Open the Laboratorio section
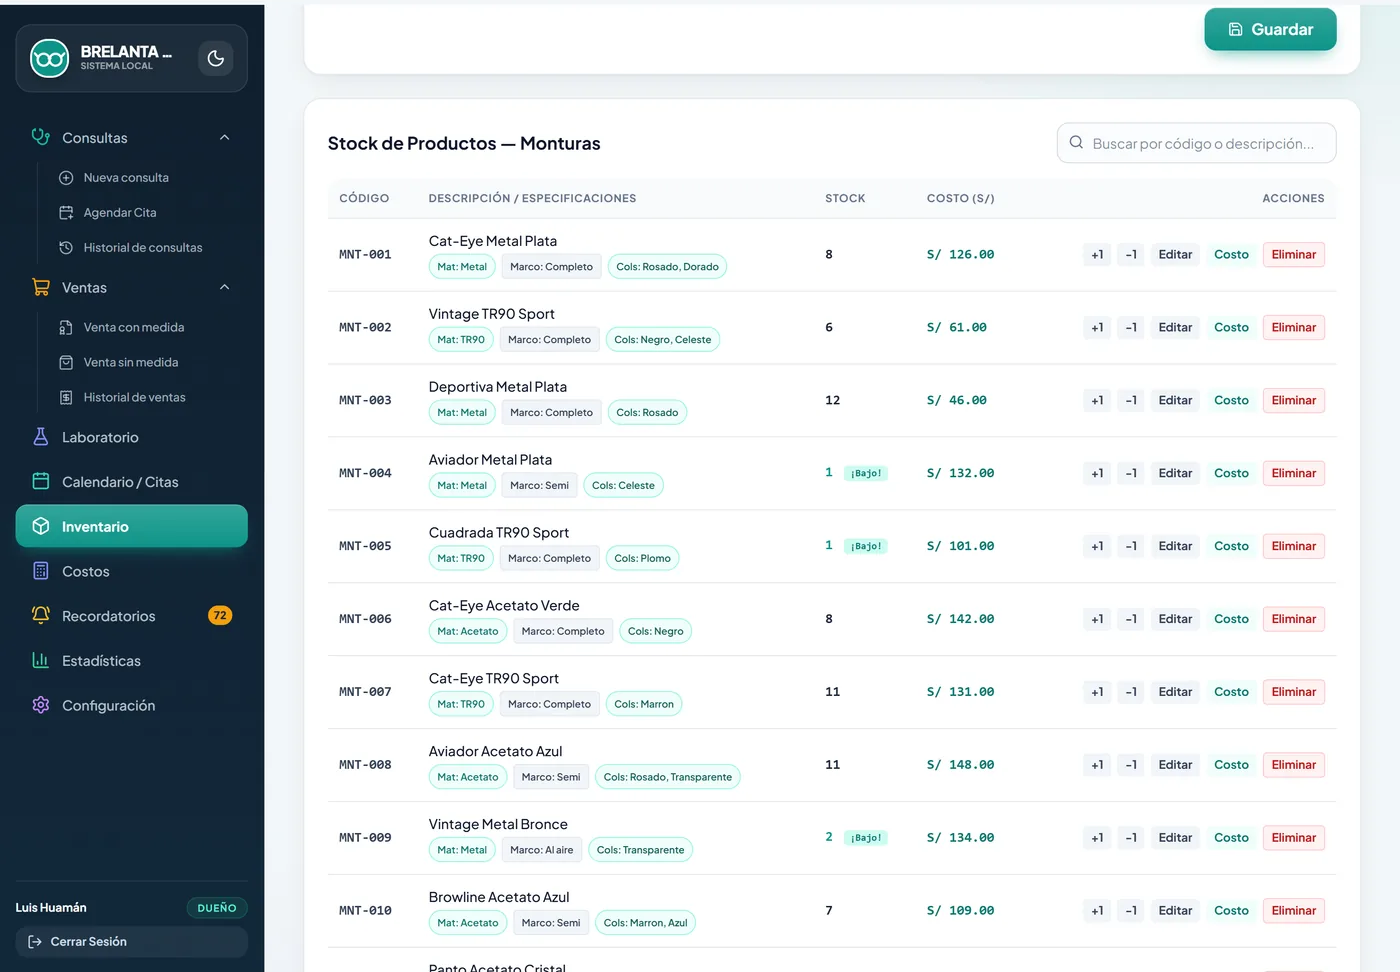1400x972 pixels. [132, 437]
